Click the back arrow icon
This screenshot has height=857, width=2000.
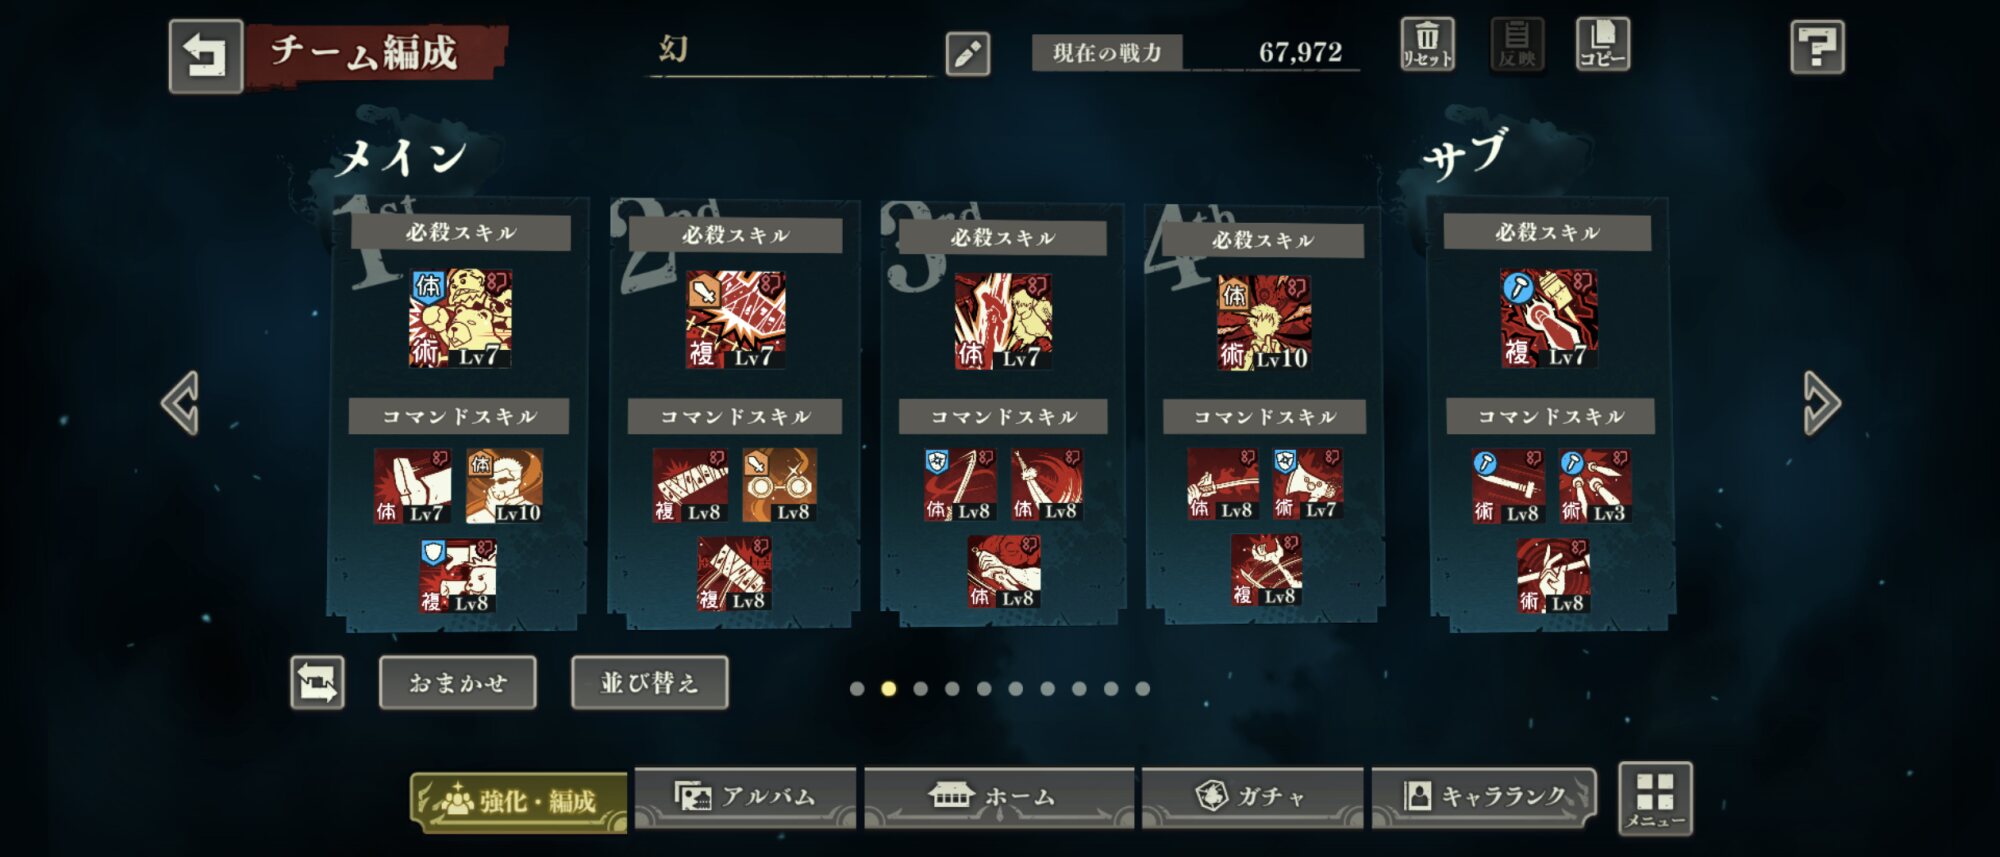pos(205,56)
